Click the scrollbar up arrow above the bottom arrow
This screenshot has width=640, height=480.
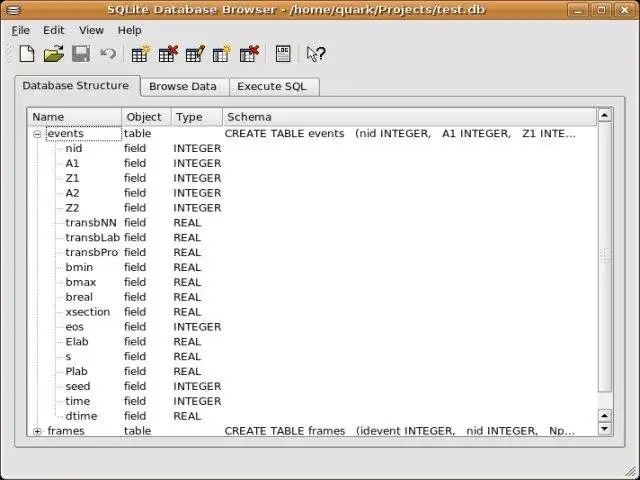[604, 416]
